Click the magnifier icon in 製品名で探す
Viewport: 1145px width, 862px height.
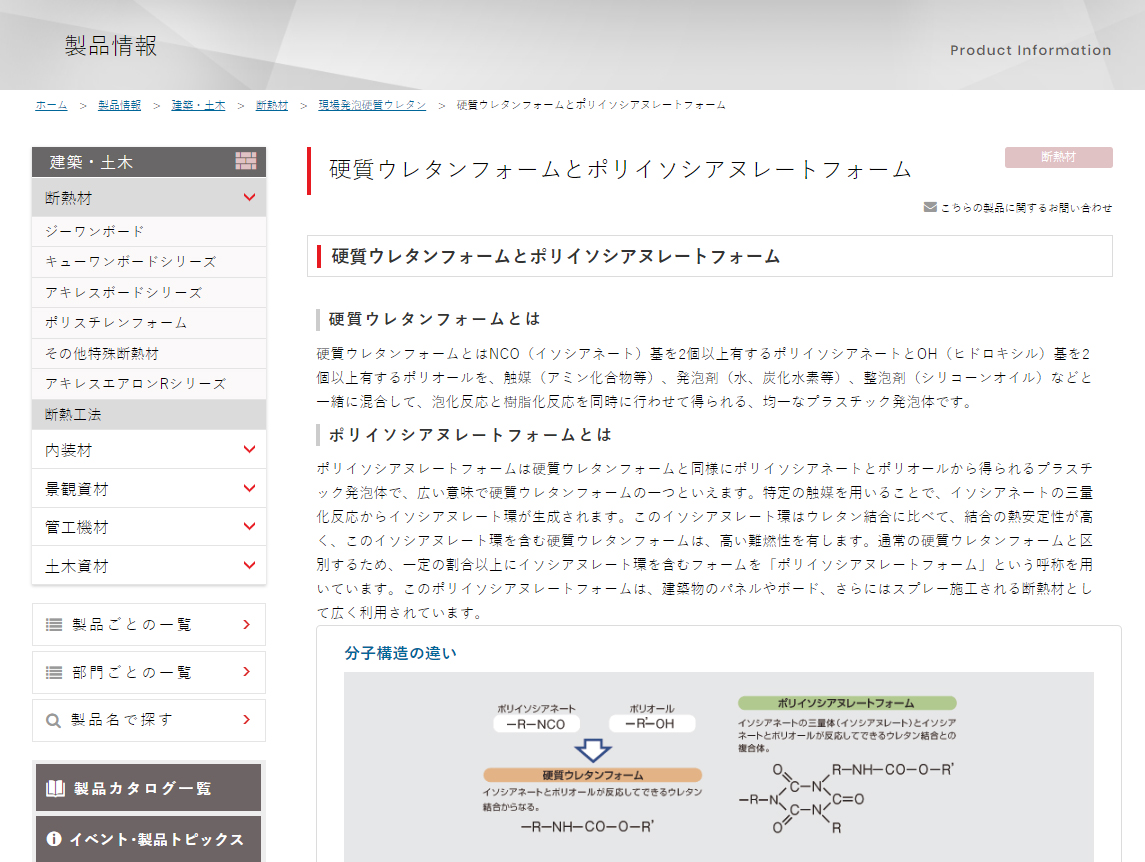click(x=53, y=720)
